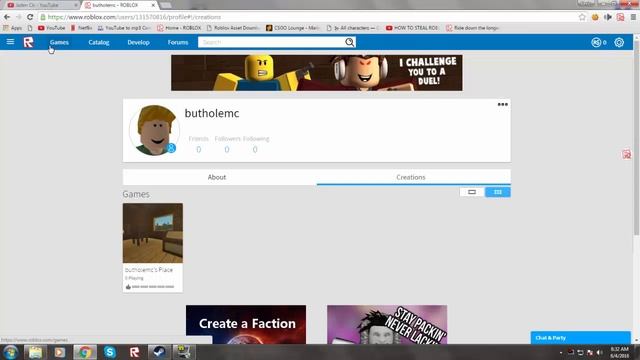Switch games to slideshow view
This screenshot has height=360, width=640.
472,192
